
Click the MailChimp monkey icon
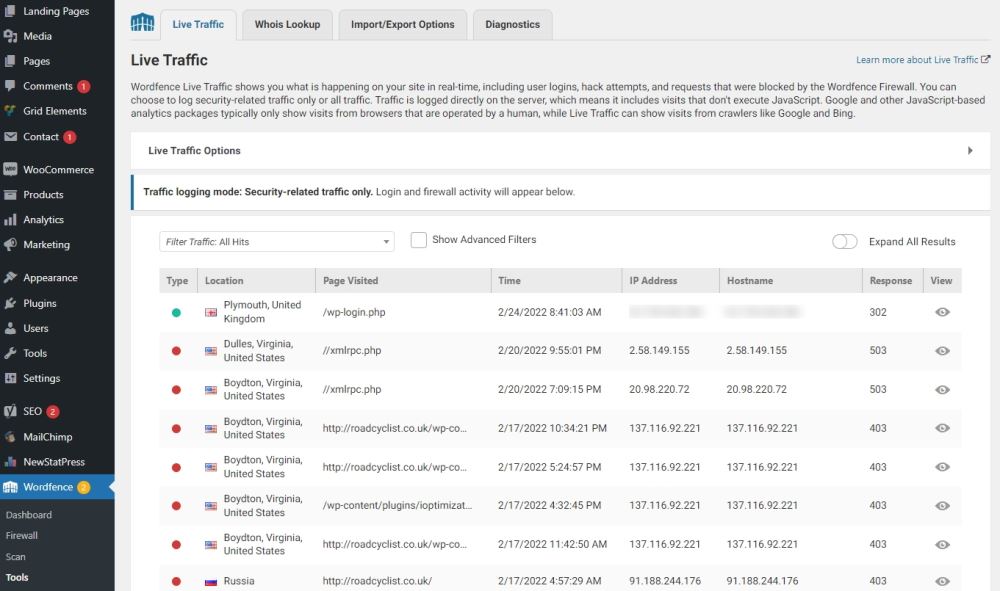[10, 437]
